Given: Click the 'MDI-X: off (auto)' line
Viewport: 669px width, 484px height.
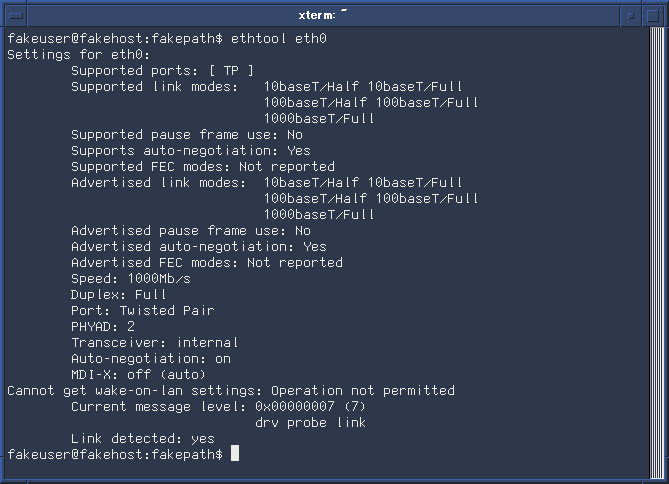Looking at the screenshot, I should (x=138, y=375).
